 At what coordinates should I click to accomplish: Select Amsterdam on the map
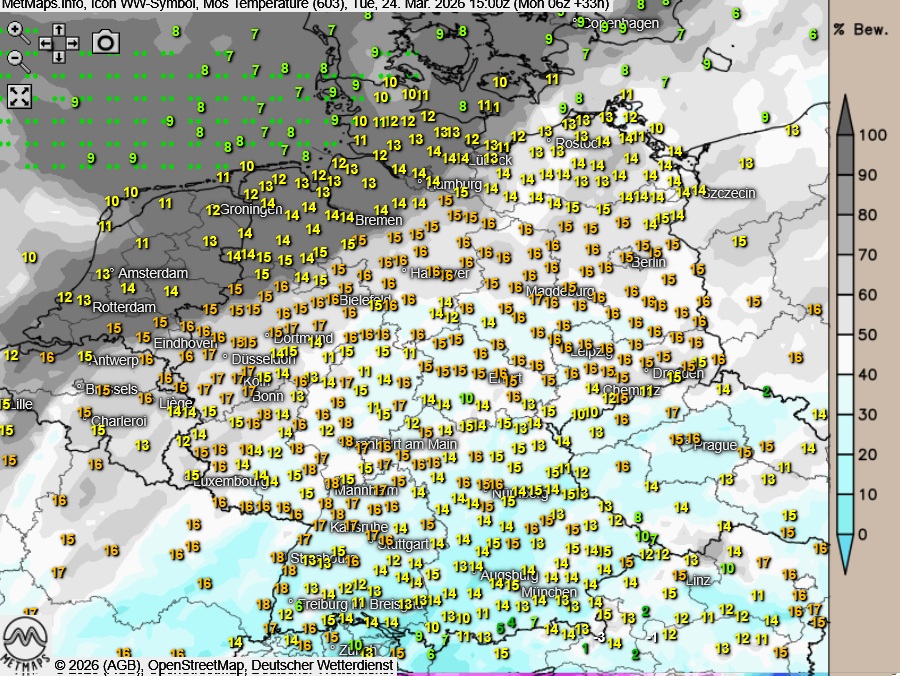[153, 273]
